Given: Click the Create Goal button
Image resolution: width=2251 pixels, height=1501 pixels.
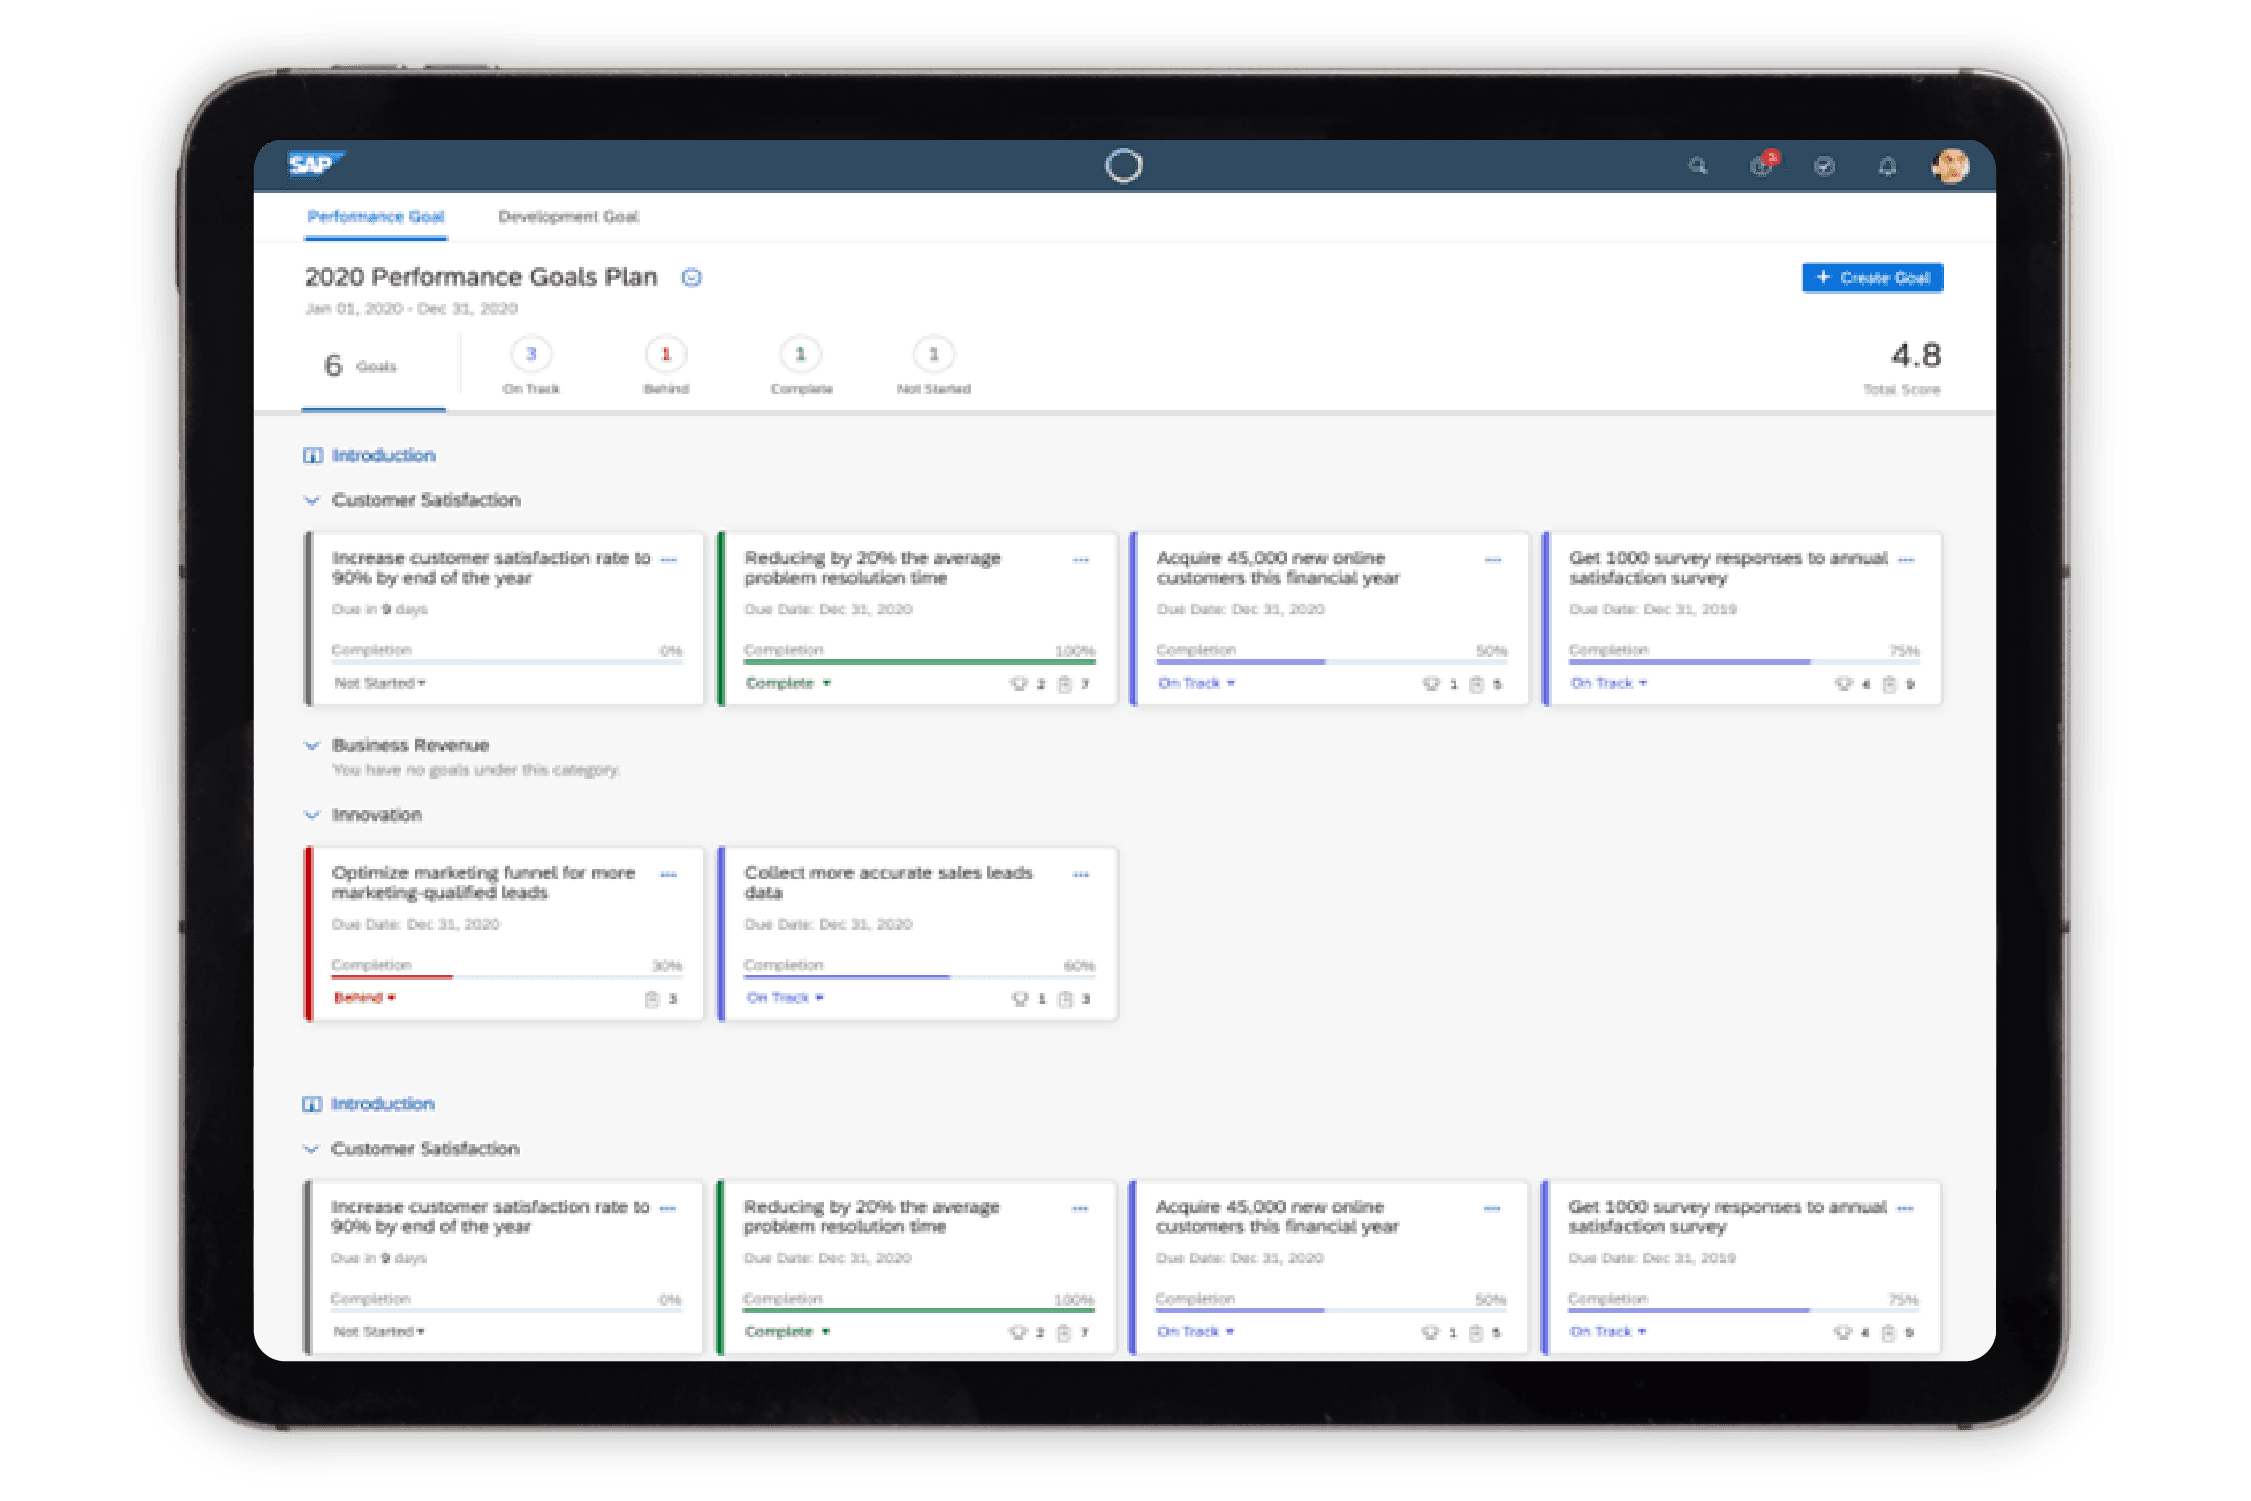Looking at the screenshot, I should [1872, 278].
